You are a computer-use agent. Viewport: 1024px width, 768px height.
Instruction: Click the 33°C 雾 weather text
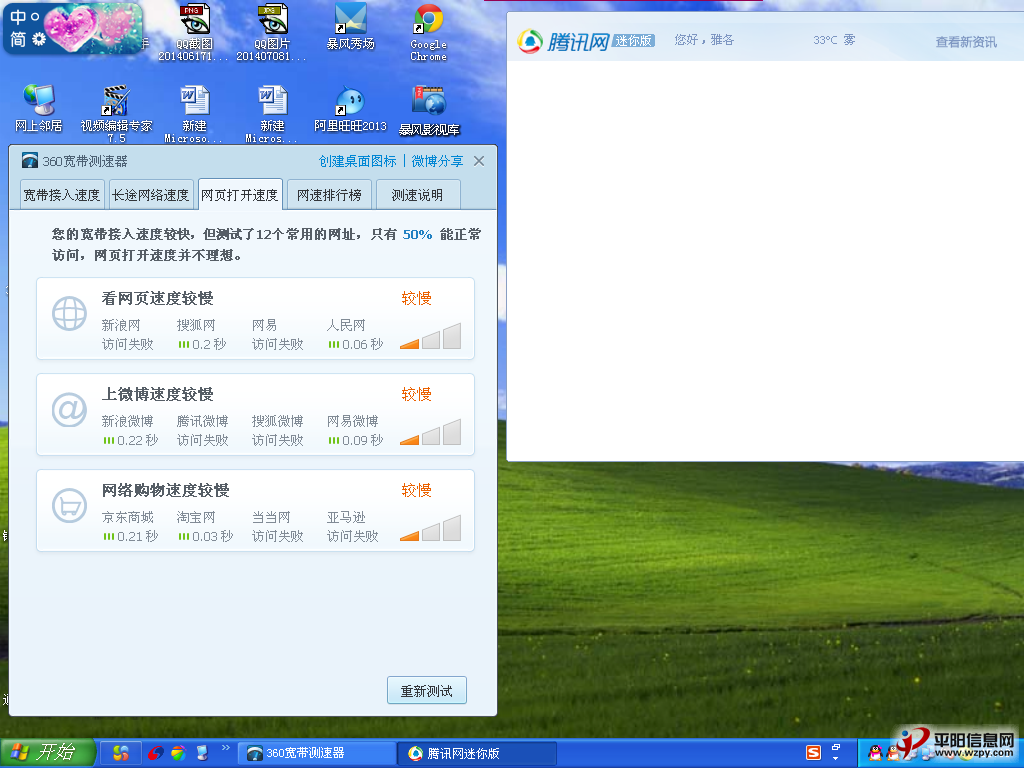[x=834, y=40]
